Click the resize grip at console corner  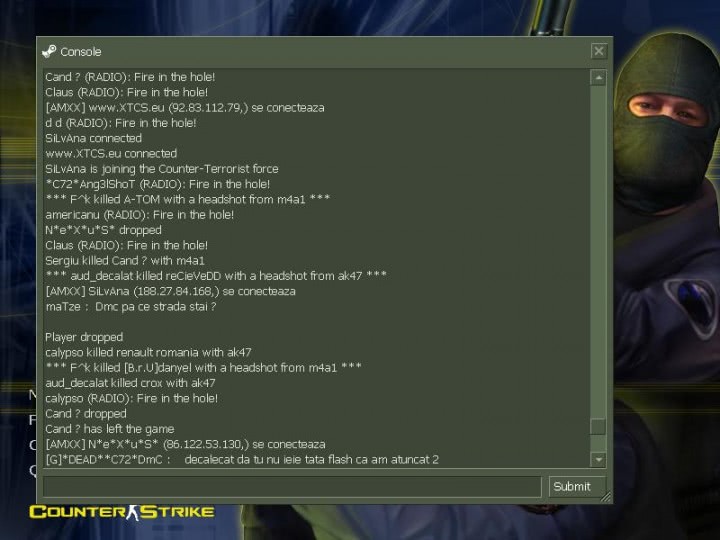(606, 496)
